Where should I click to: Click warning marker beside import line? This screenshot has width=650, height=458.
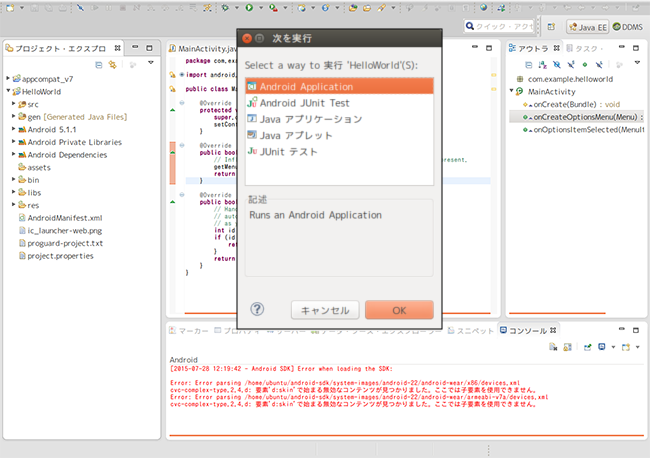172,75
